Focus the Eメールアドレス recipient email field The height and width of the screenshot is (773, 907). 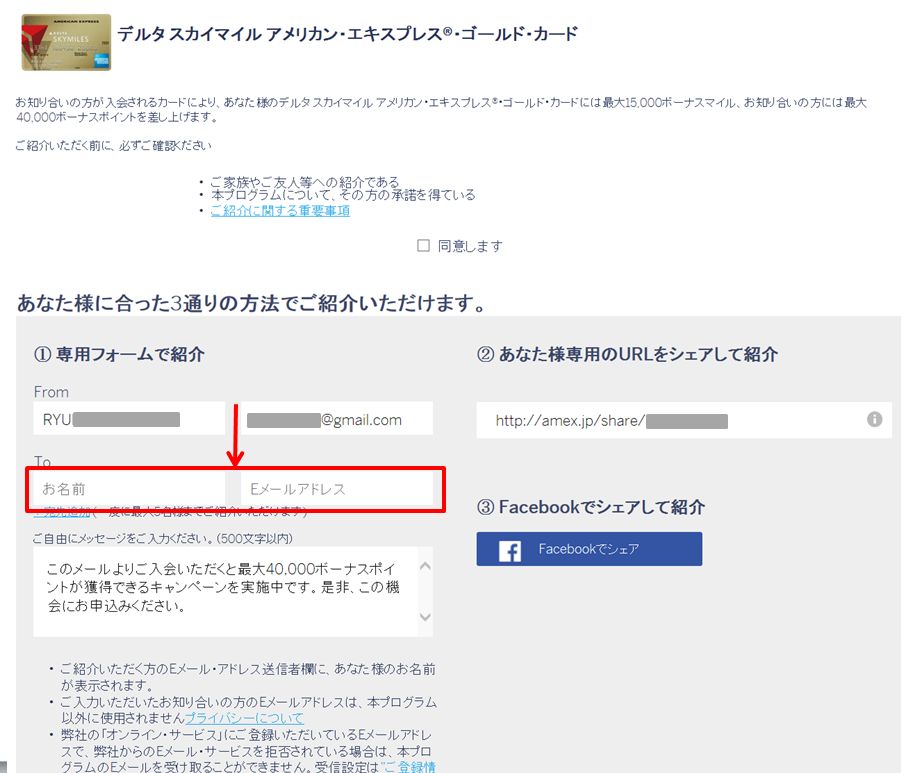[337, 489]
